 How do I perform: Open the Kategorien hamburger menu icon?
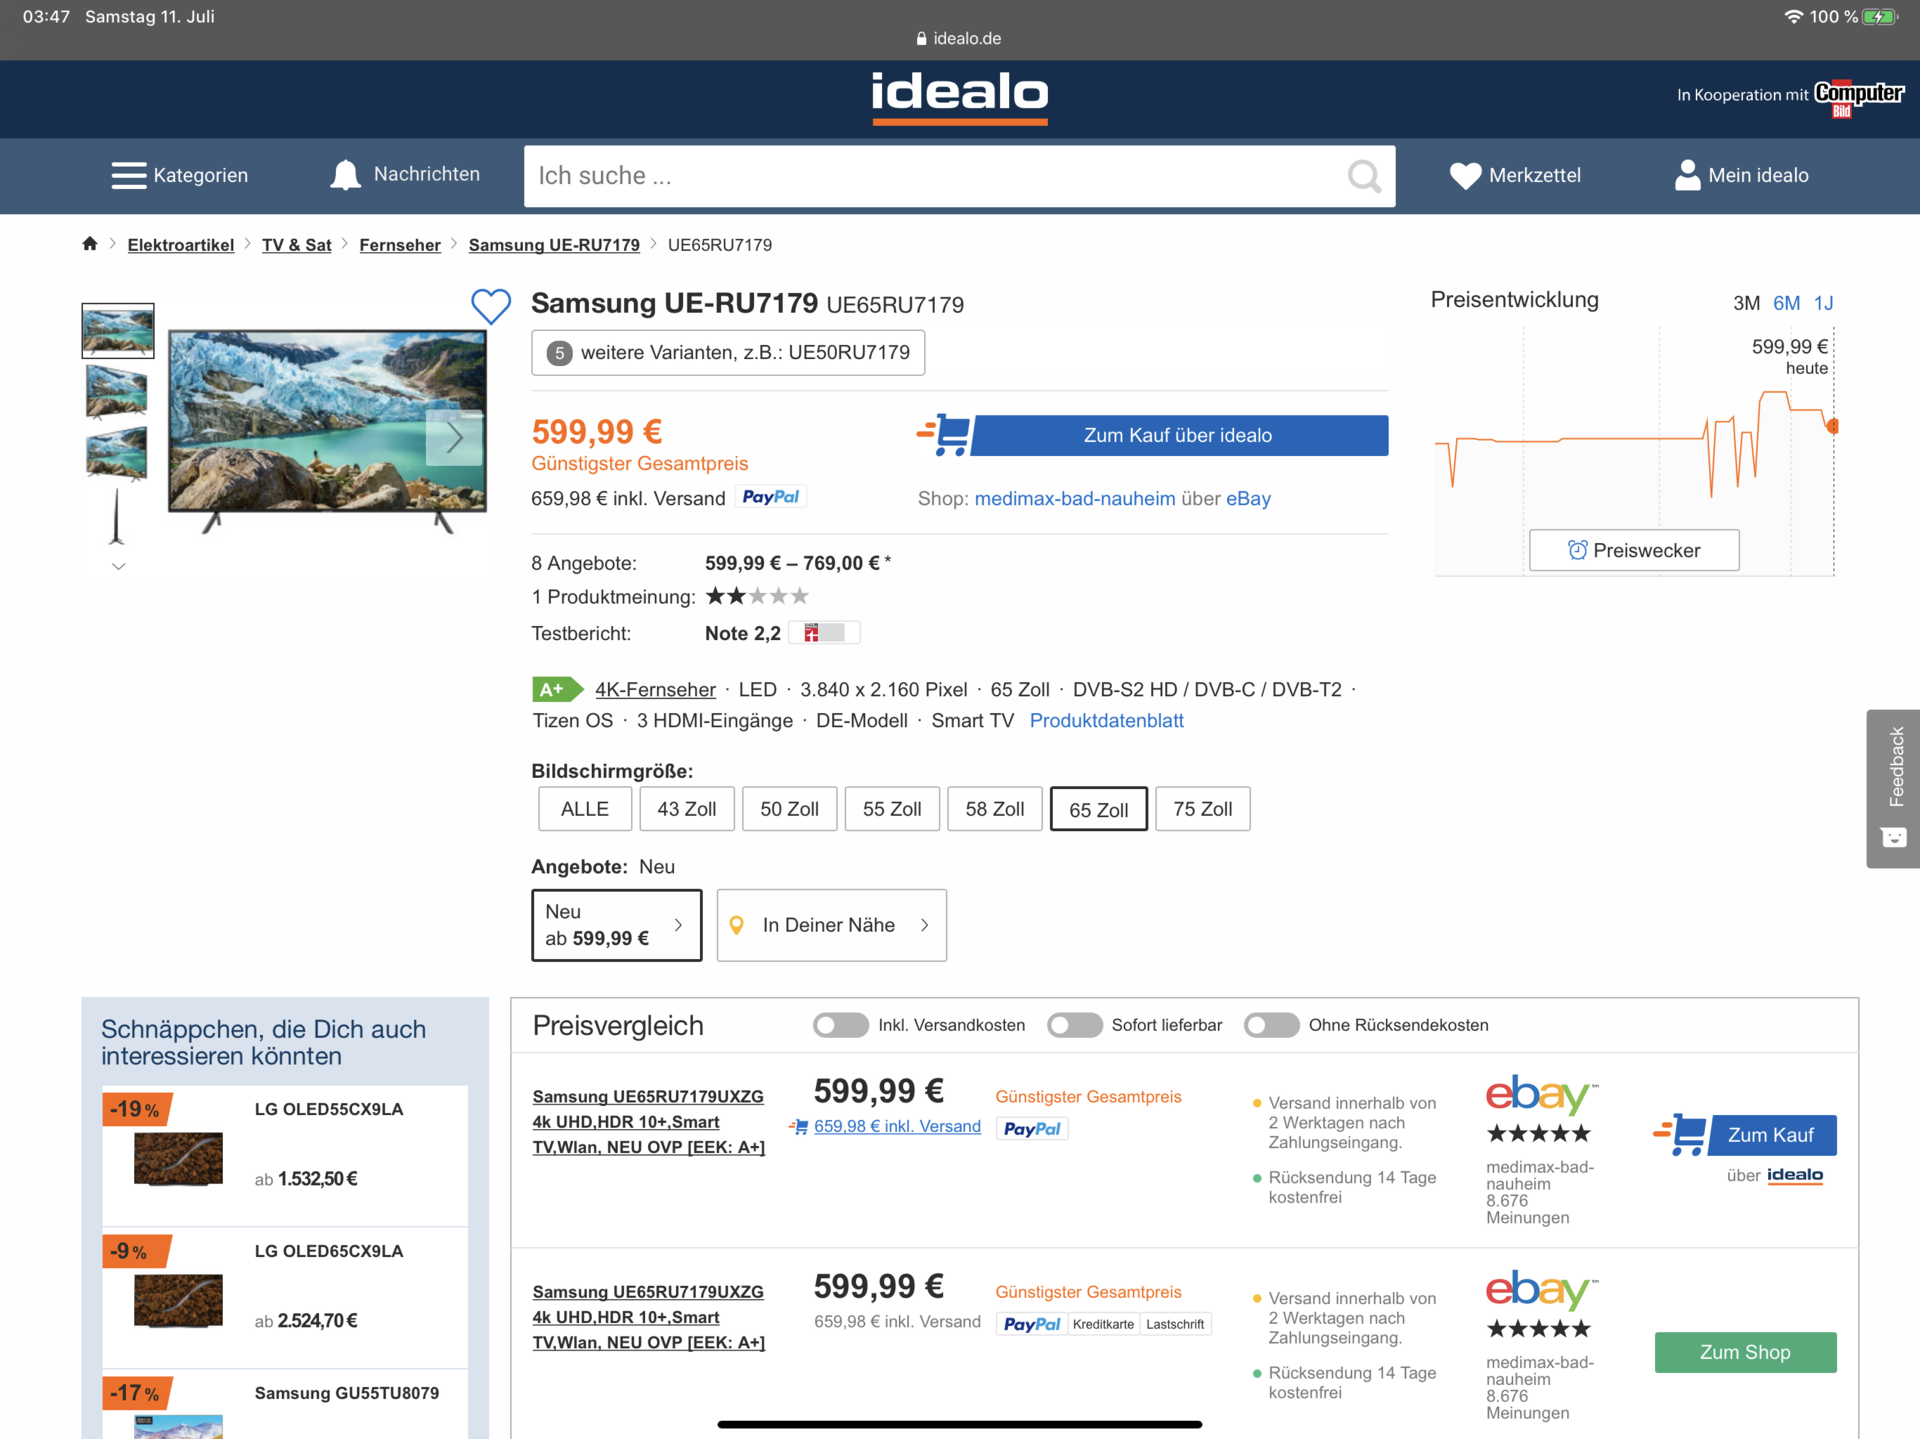pos(129,175)
